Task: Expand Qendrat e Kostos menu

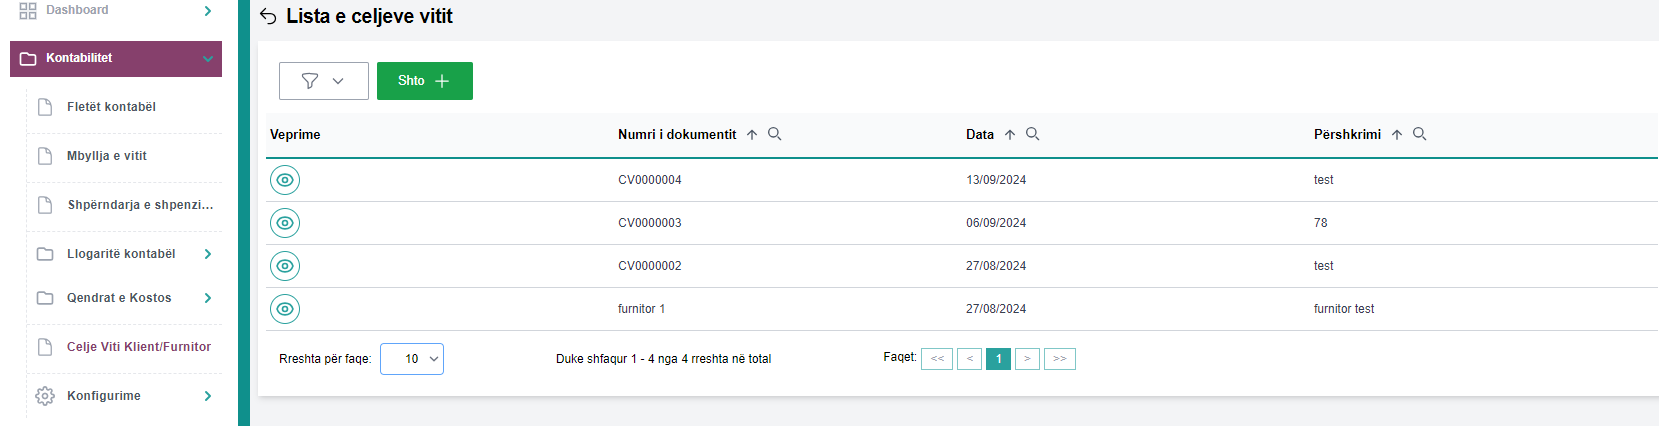Action: (207, 298)
